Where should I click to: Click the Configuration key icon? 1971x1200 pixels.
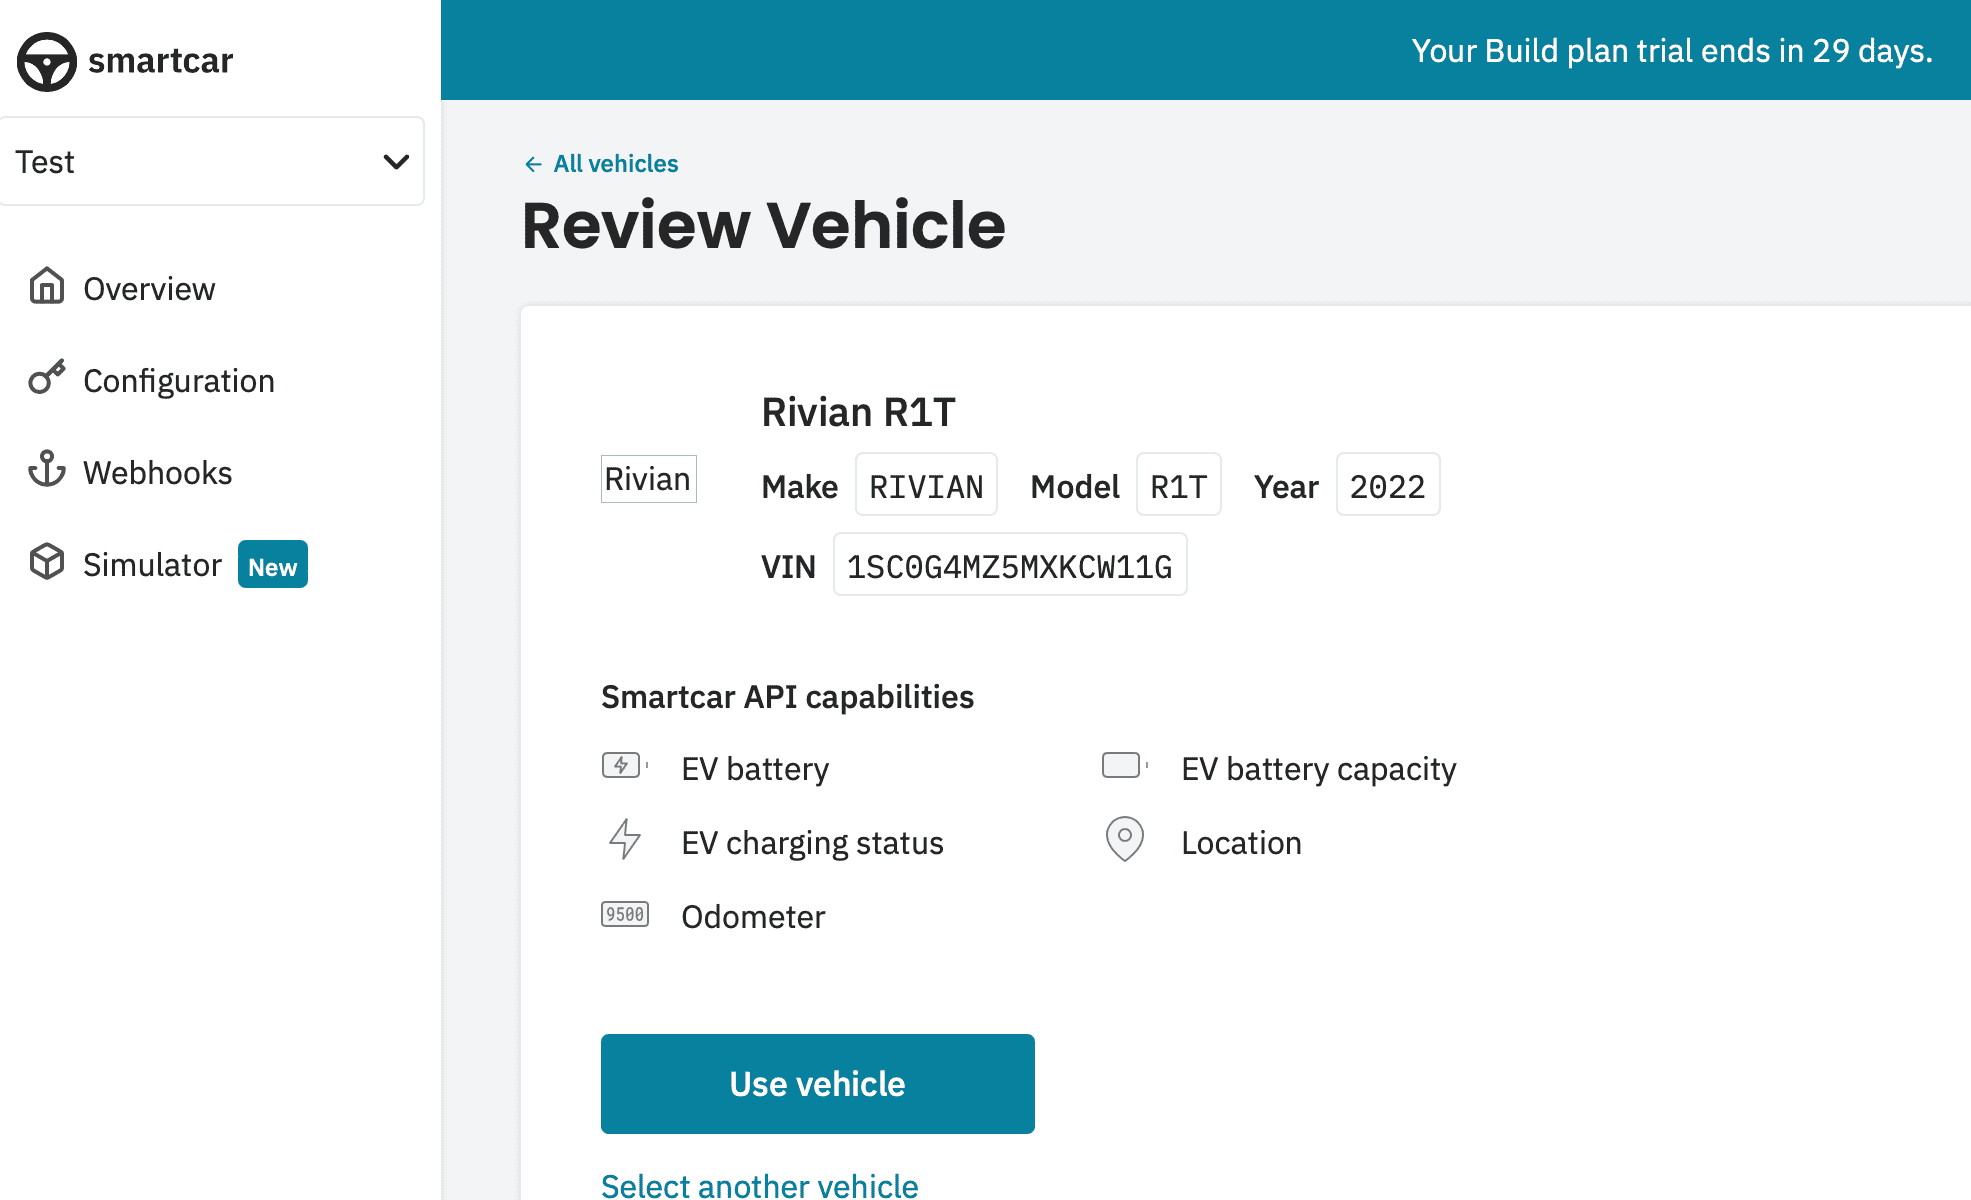47,378
